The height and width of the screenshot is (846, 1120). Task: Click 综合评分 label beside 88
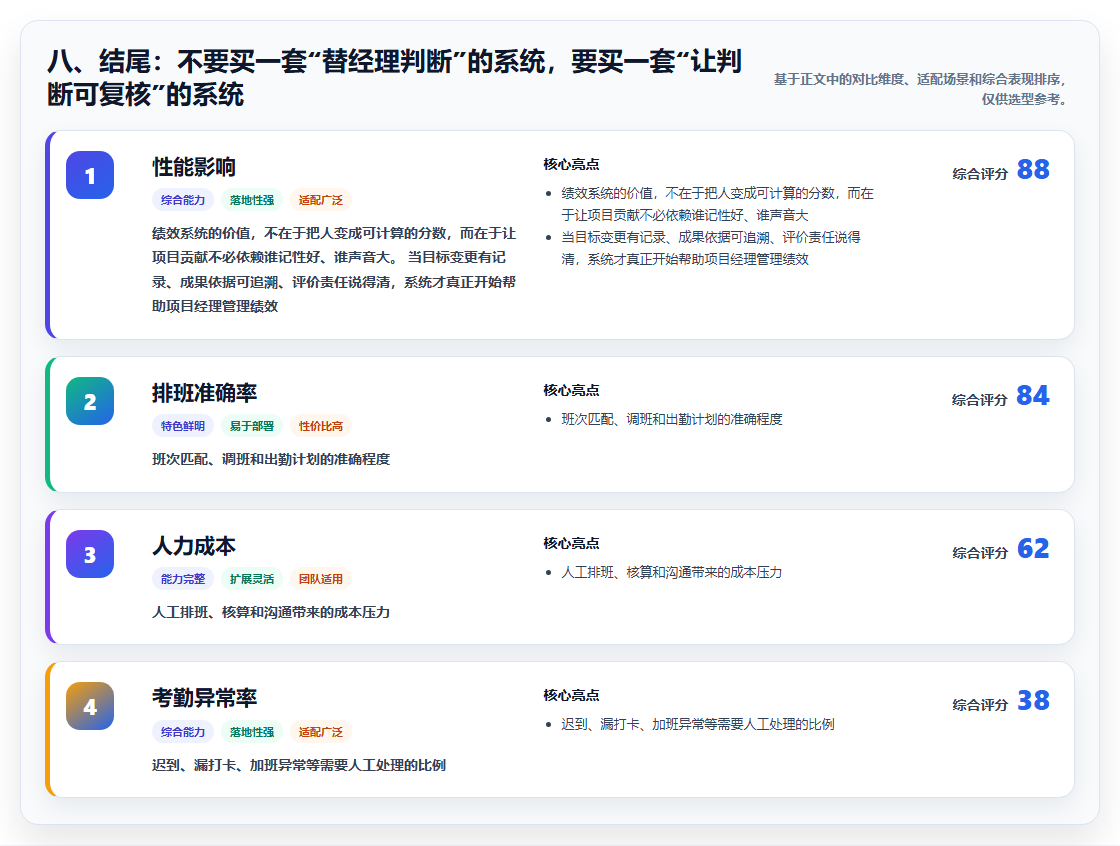tap(980, 174)
